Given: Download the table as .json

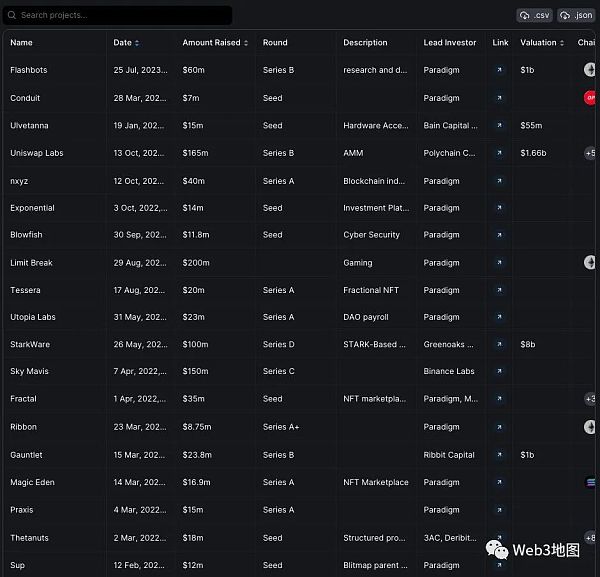Looking at the screenshot, I should (576, 15).
